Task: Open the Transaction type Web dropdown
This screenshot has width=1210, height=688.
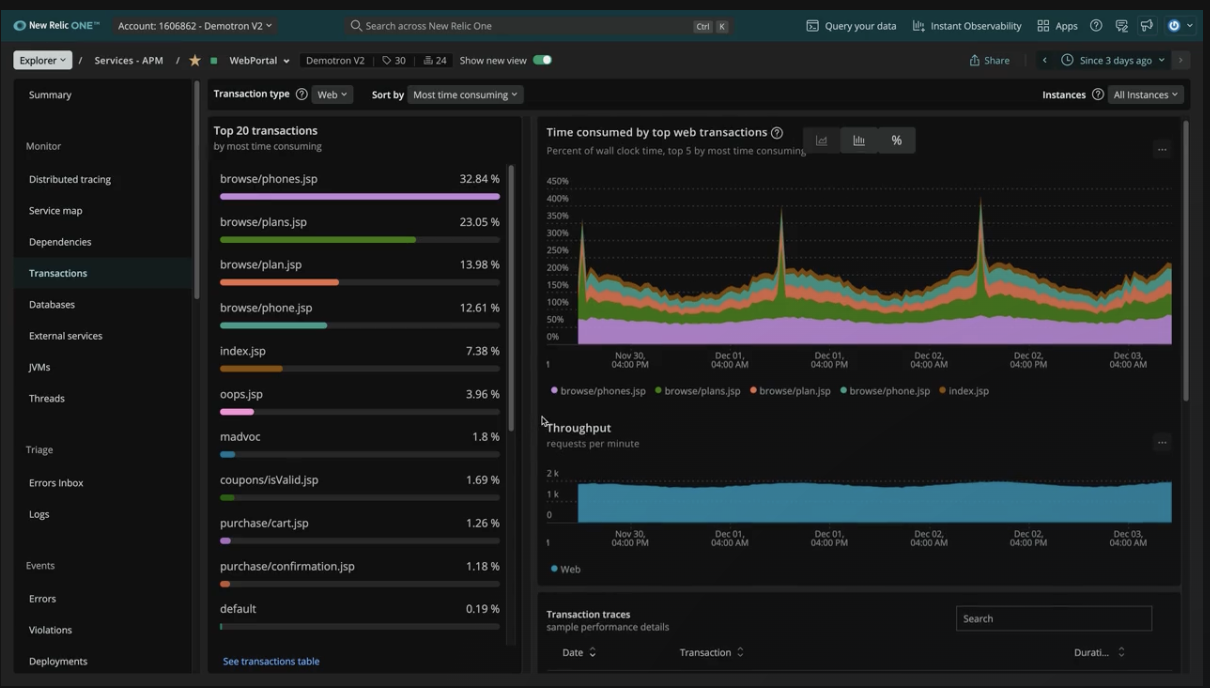Action: click(x=333, y=93)
